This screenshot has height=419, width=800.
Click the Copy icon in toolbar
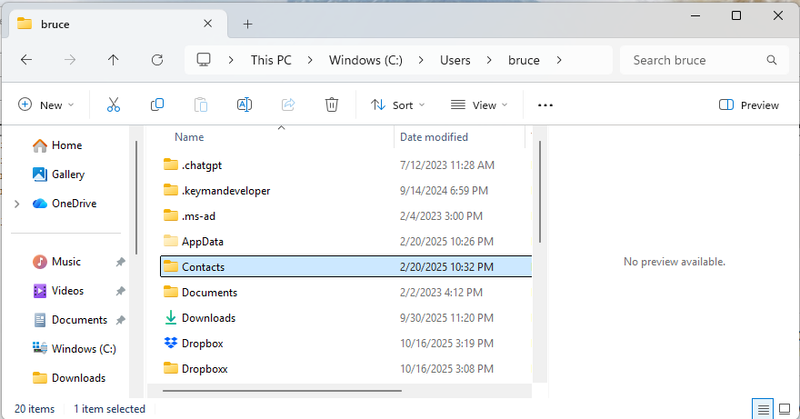pos(157,105)
